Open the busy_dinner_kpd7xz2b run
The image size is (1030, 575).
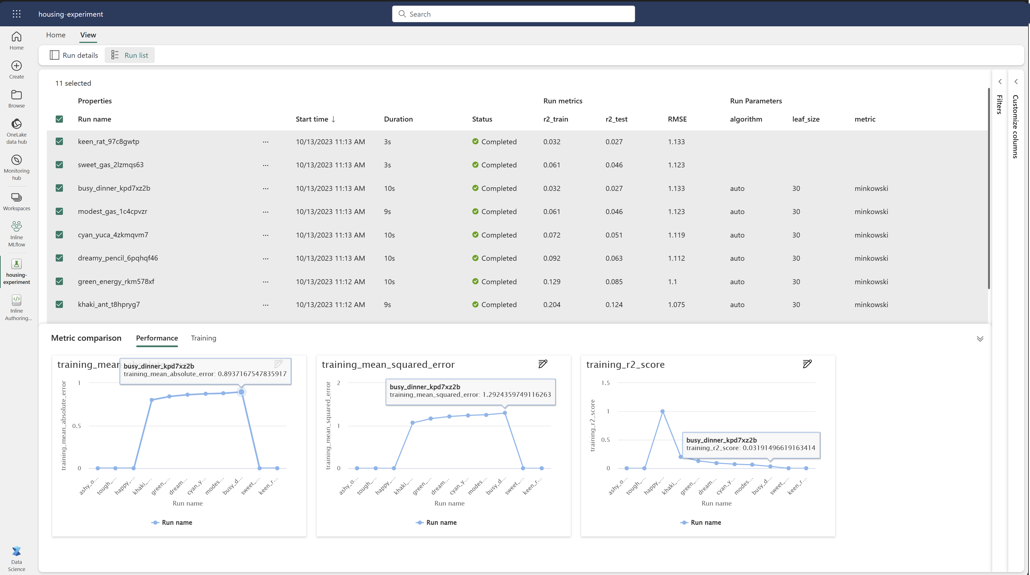pyautogui.click(x=114, y=188)
